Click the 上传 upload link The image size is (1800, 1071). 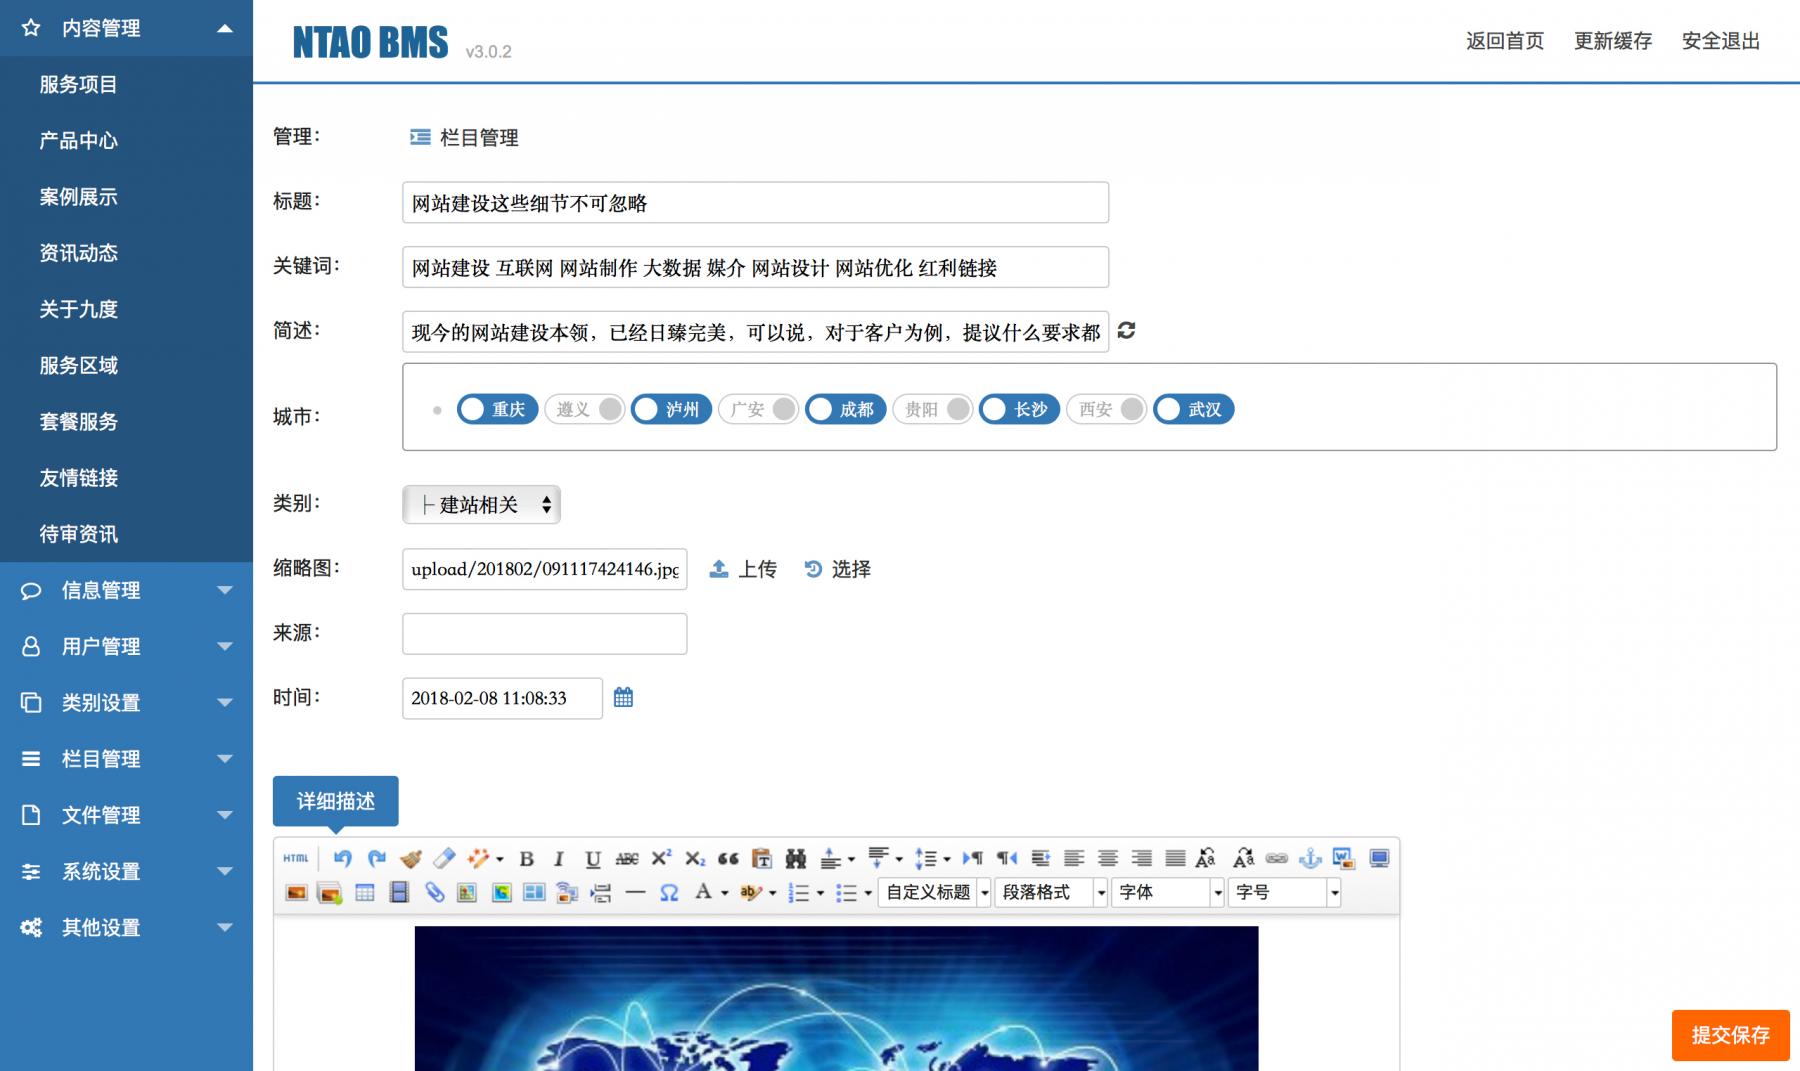pos(743,569)
